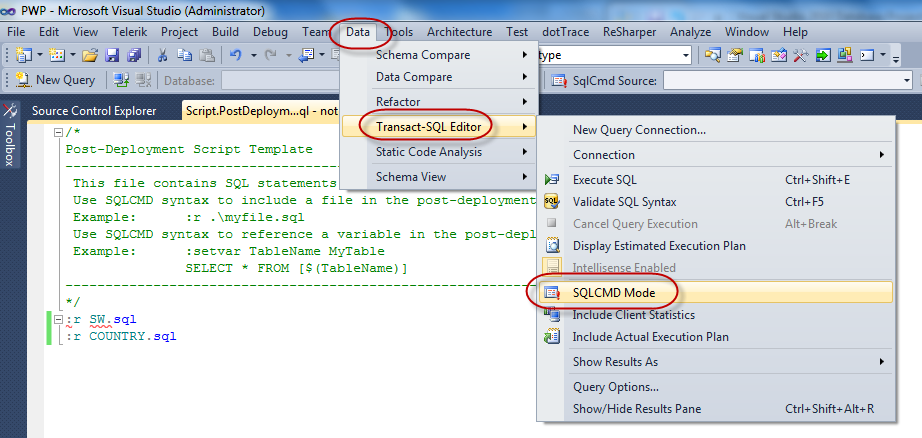Open the Schema Compare submenu
922x438 pixels.
[x=439, y=55]
